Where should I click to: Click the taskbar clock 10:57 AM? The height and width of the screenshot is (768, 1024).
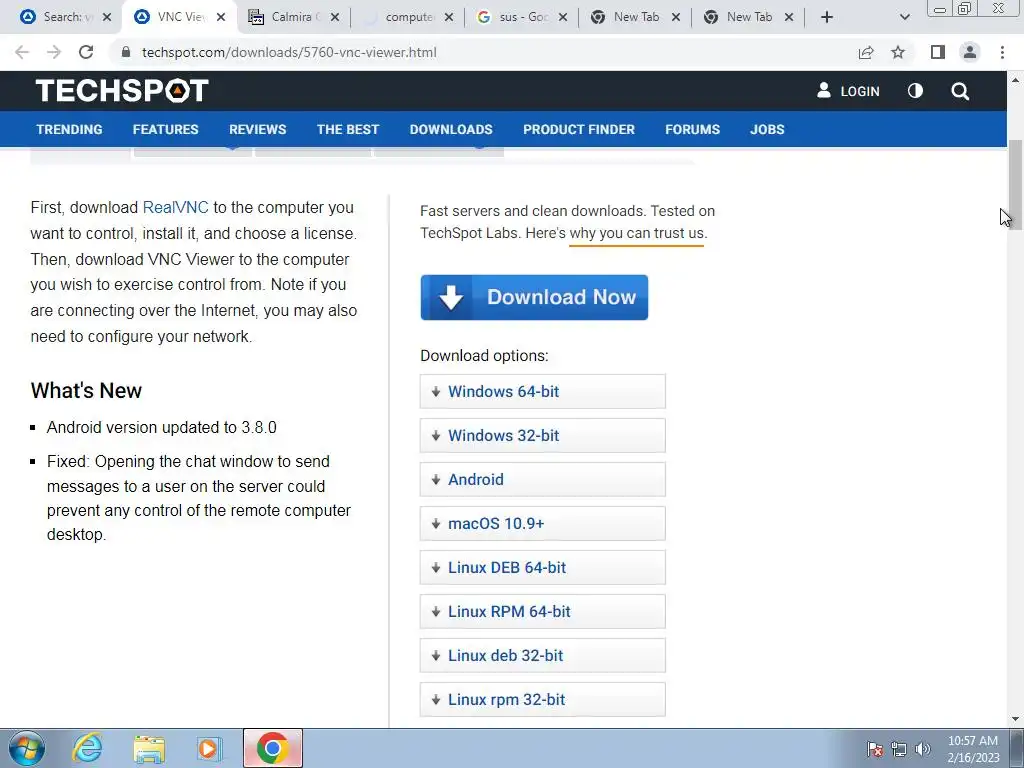[x=973, y=741]
